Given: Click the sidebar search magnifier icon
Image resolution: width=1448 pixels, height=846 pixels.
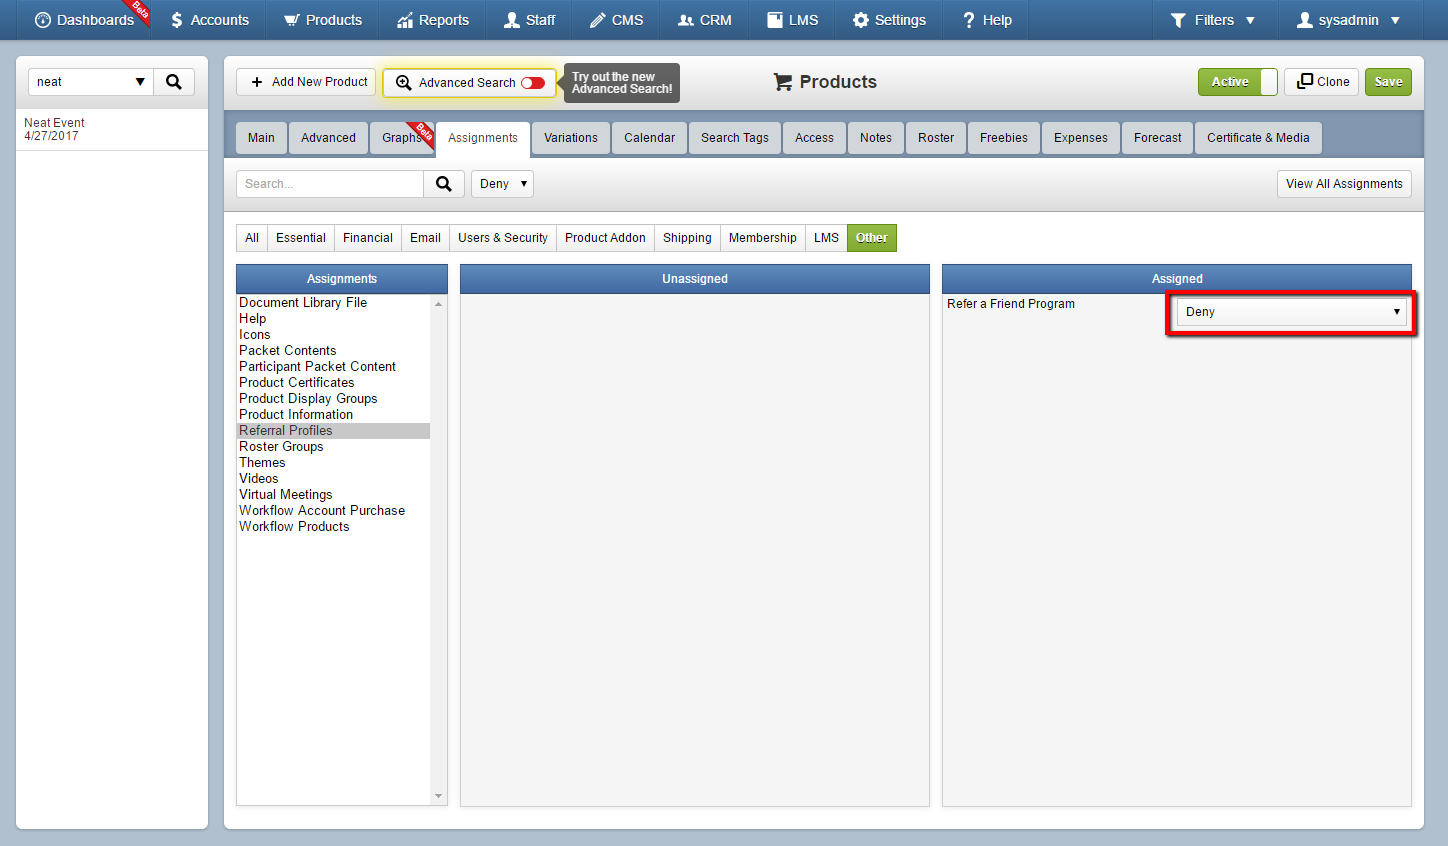Looking at the screenshot, I should pyautogui.click(x=174, y=82).
